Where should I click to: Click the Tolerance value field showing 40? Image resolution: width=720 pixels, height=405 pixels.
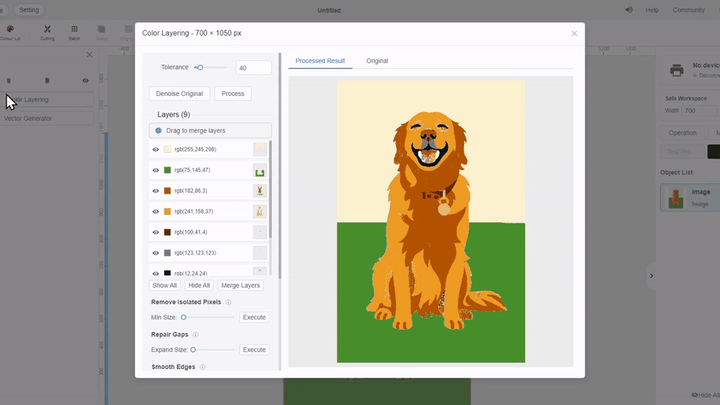253,68
